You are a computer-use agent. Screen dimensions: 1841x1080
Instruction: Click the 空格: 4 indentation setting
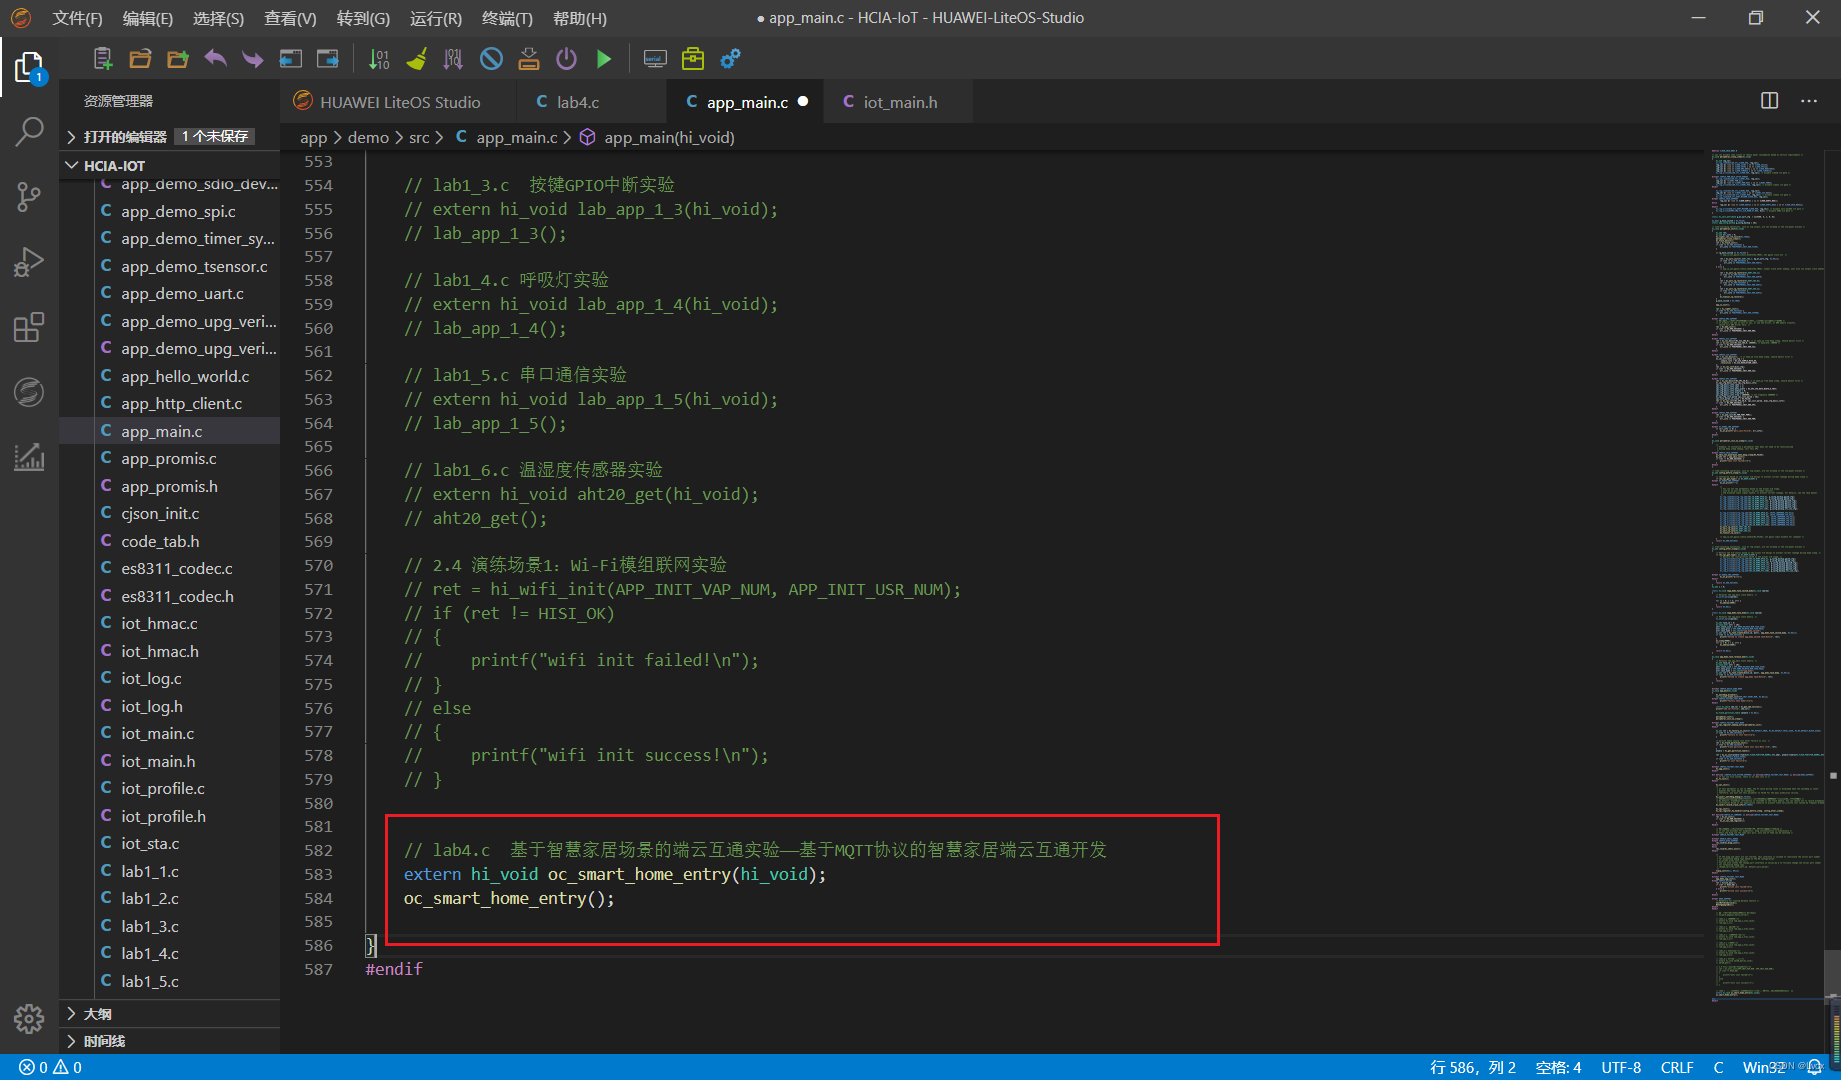tap(1558, 1067)
